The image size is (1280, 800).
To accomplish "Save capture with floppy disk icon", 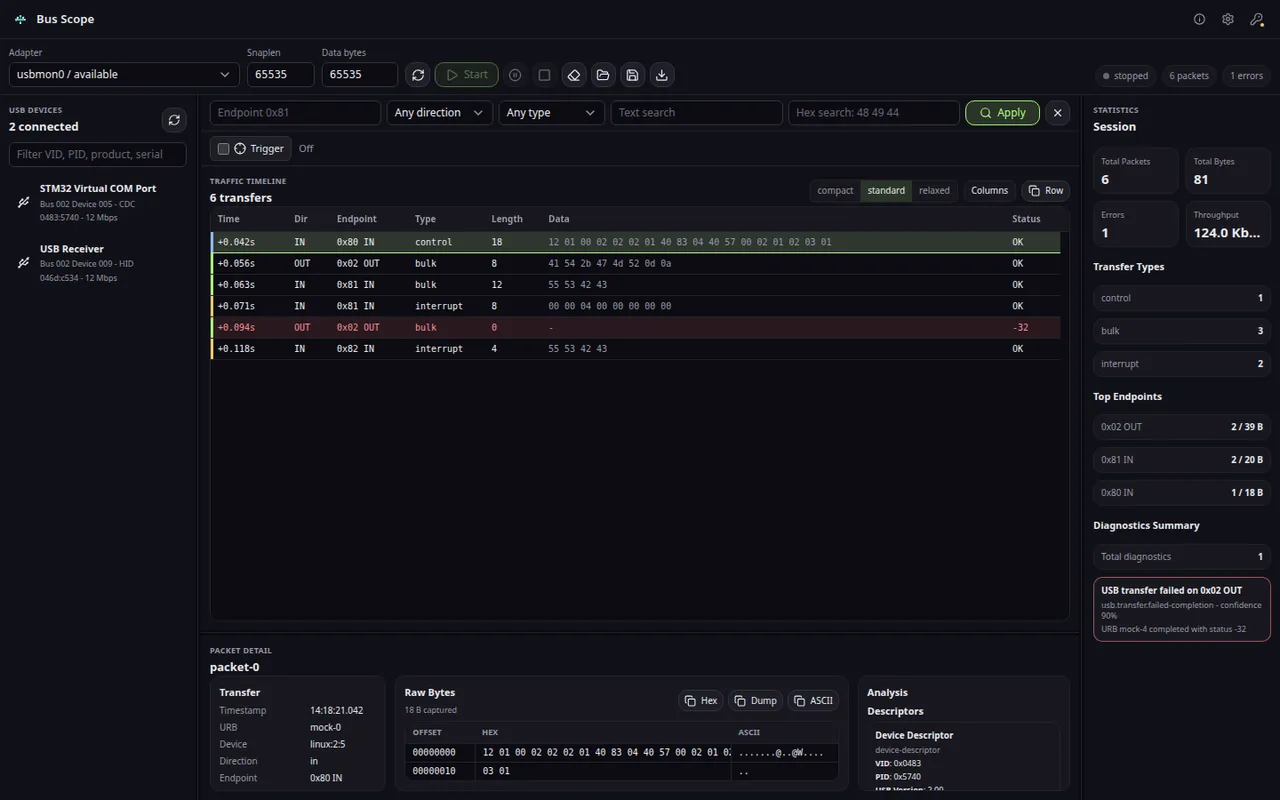I will point(632,75).
